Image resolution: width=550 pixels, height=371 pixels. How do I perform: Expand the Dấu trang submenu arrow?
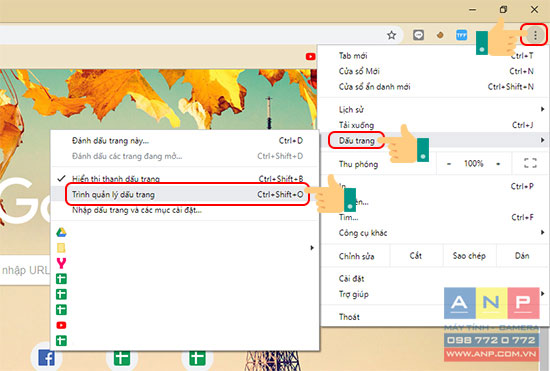[542, 140]
